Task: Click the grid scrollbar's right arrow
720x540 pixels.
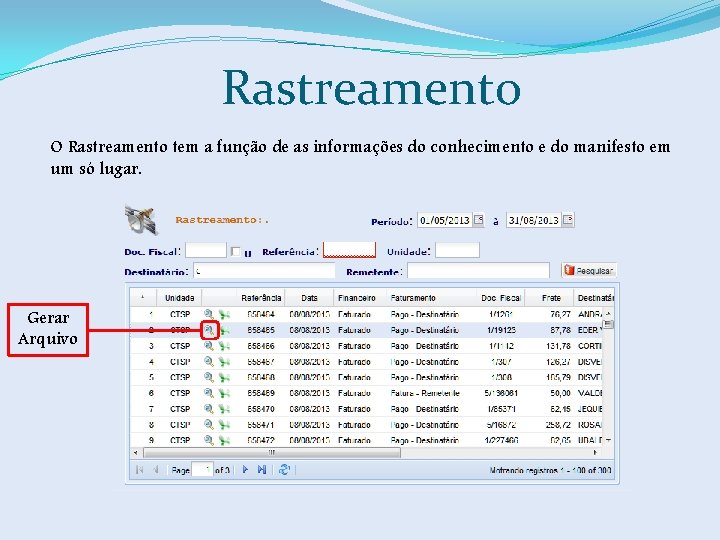Action: click(596, 453)
